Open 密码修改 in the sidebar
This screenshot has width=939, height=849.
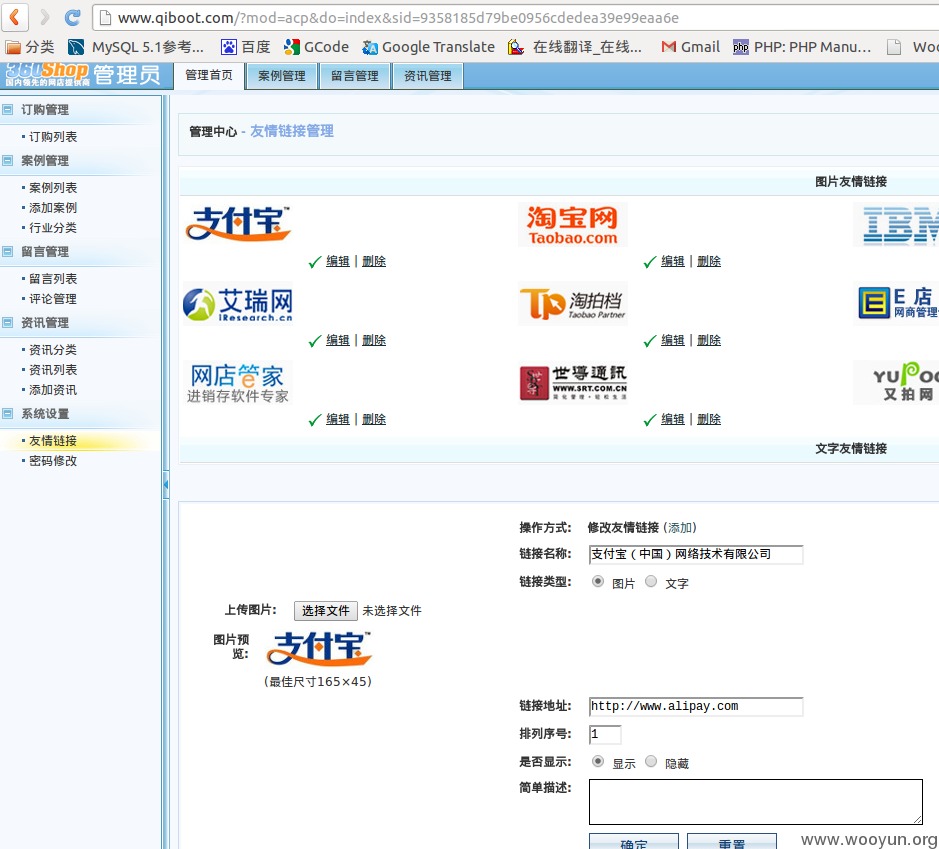[53, 461]
